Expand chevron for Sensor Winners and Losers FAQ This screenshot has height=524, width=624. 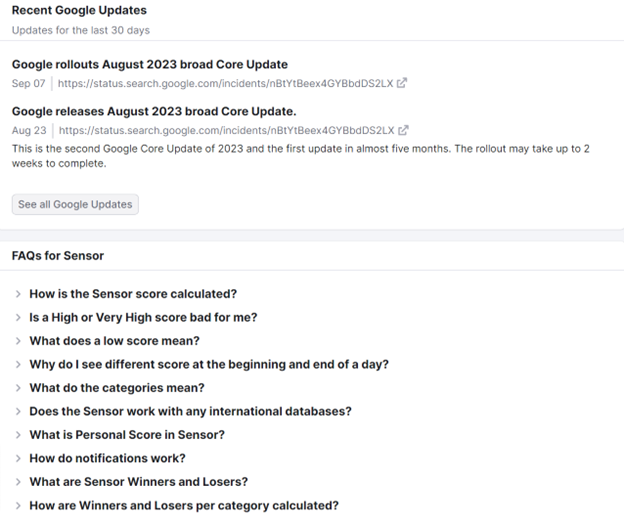pos(18,482)
